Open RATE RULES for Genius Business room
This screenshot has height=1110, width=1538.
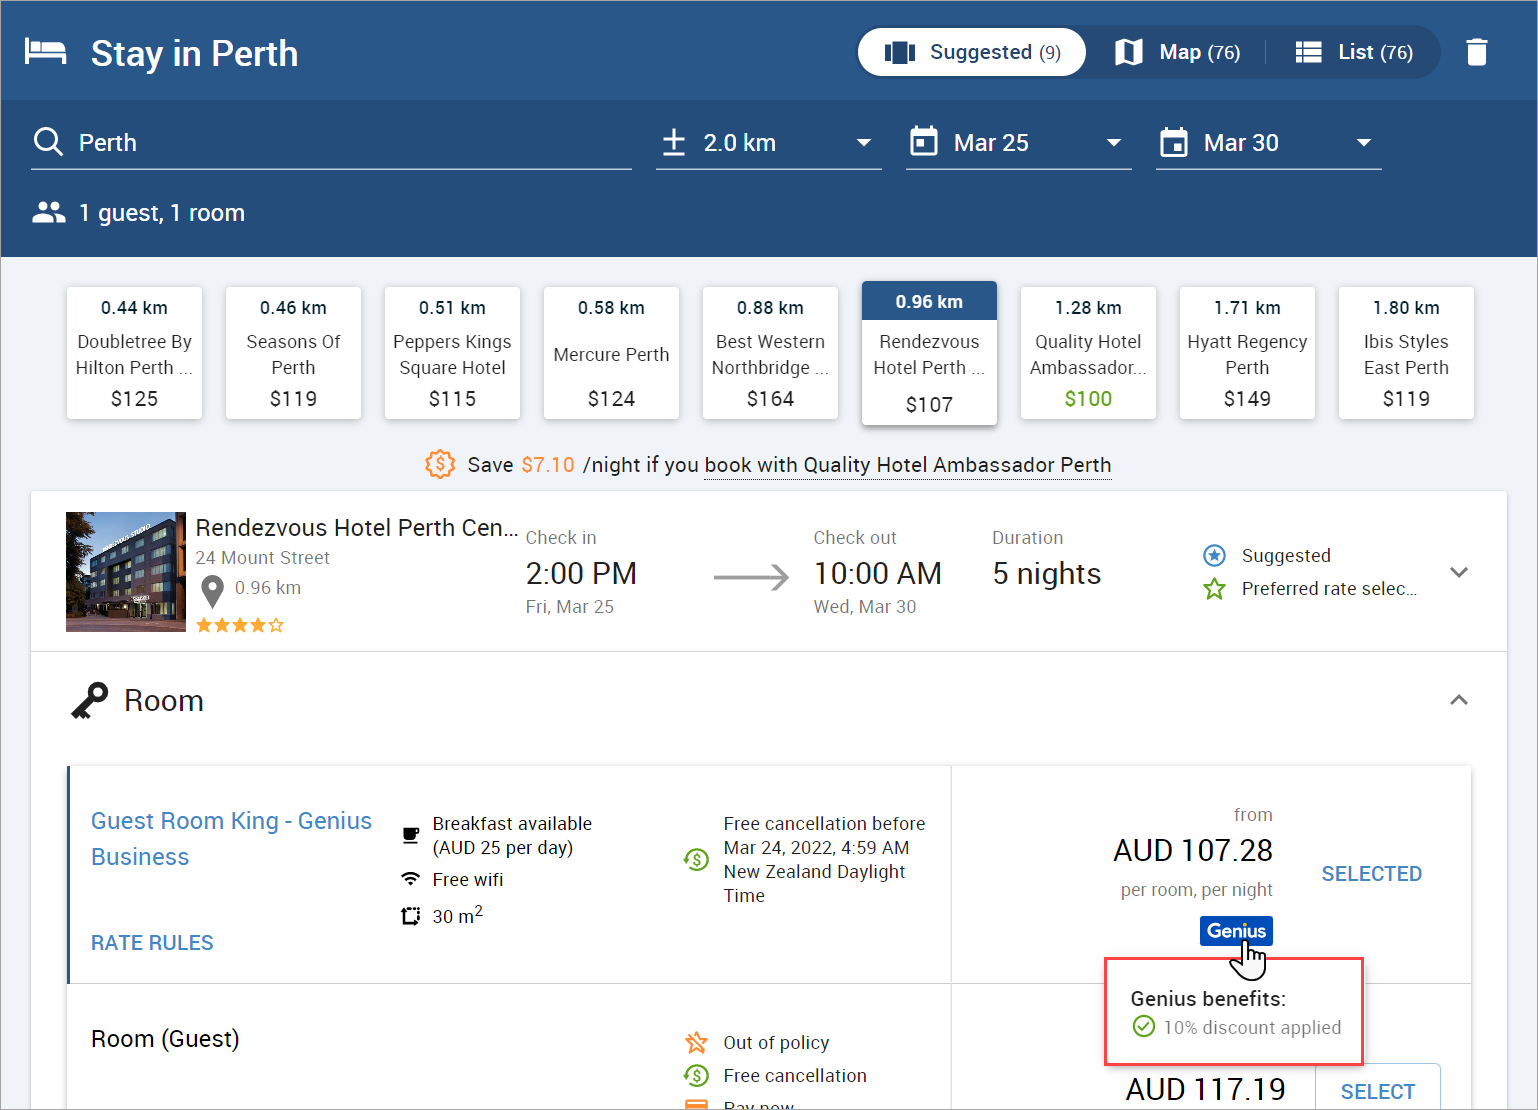click(152, 942)
